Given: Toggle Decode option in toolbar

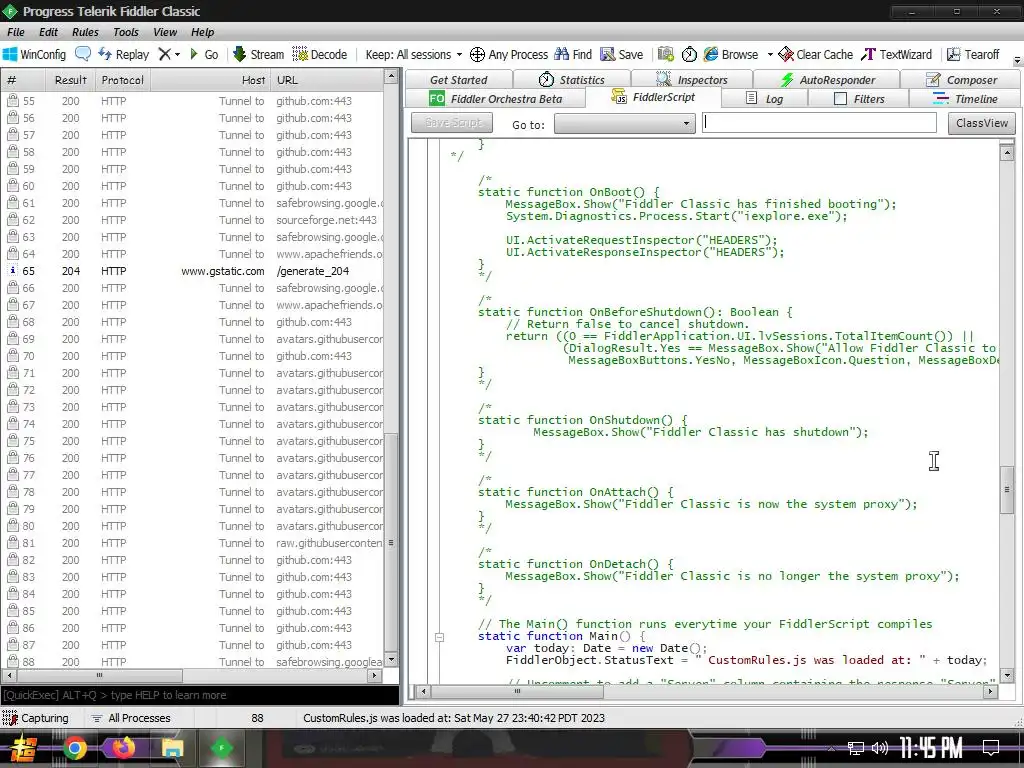Looking at the screenshot, I should coord(319,54).
